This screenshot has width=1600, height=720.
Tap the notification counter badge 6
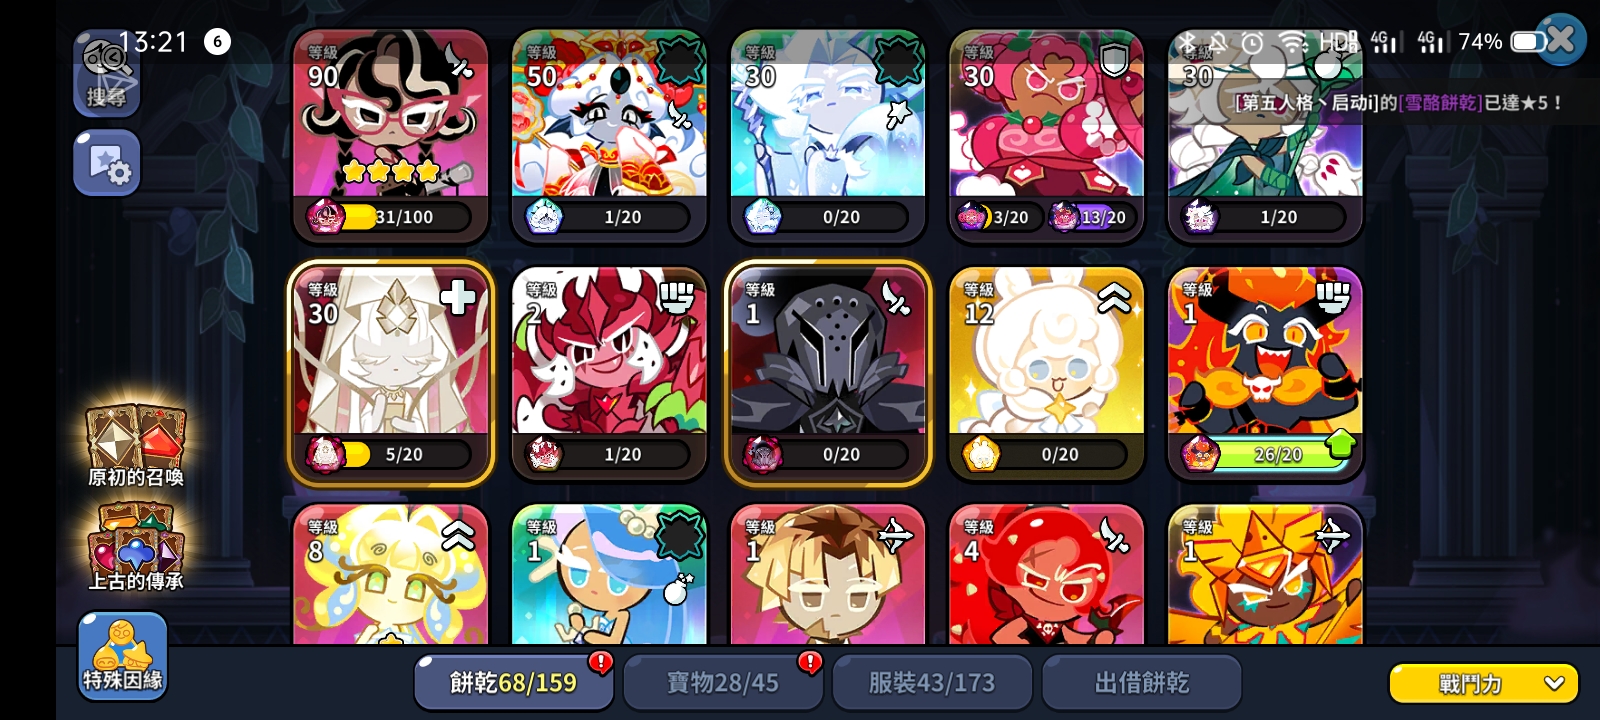[217, 41]
